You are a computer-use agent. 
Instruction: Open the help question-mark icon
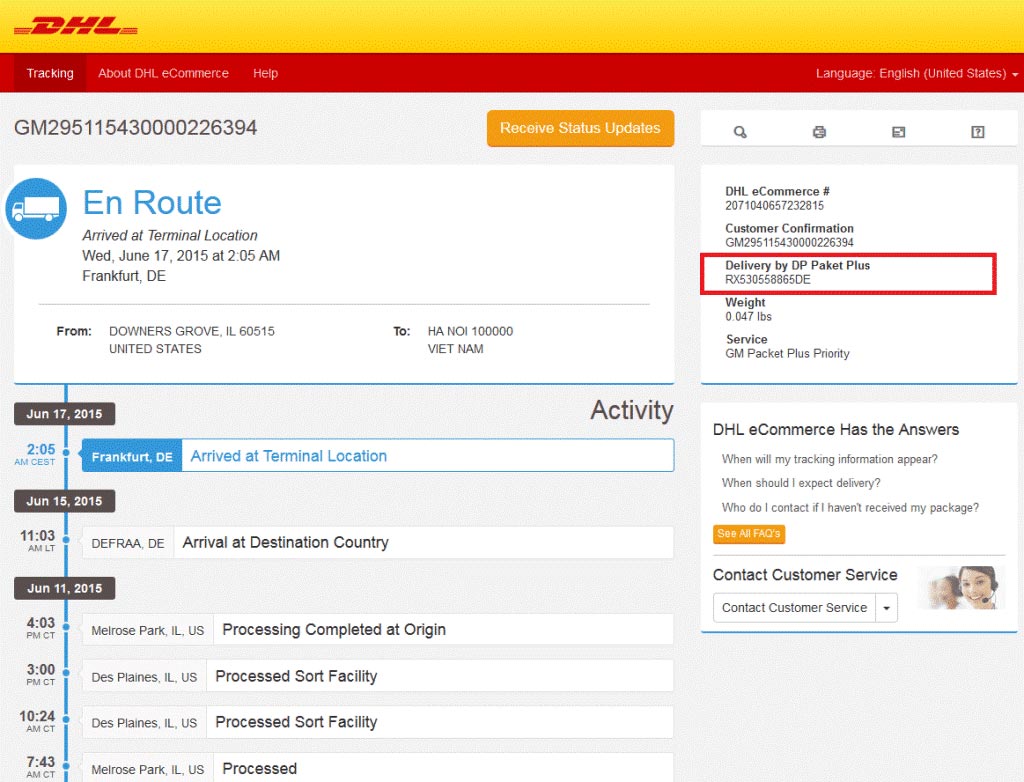(978, 132)
